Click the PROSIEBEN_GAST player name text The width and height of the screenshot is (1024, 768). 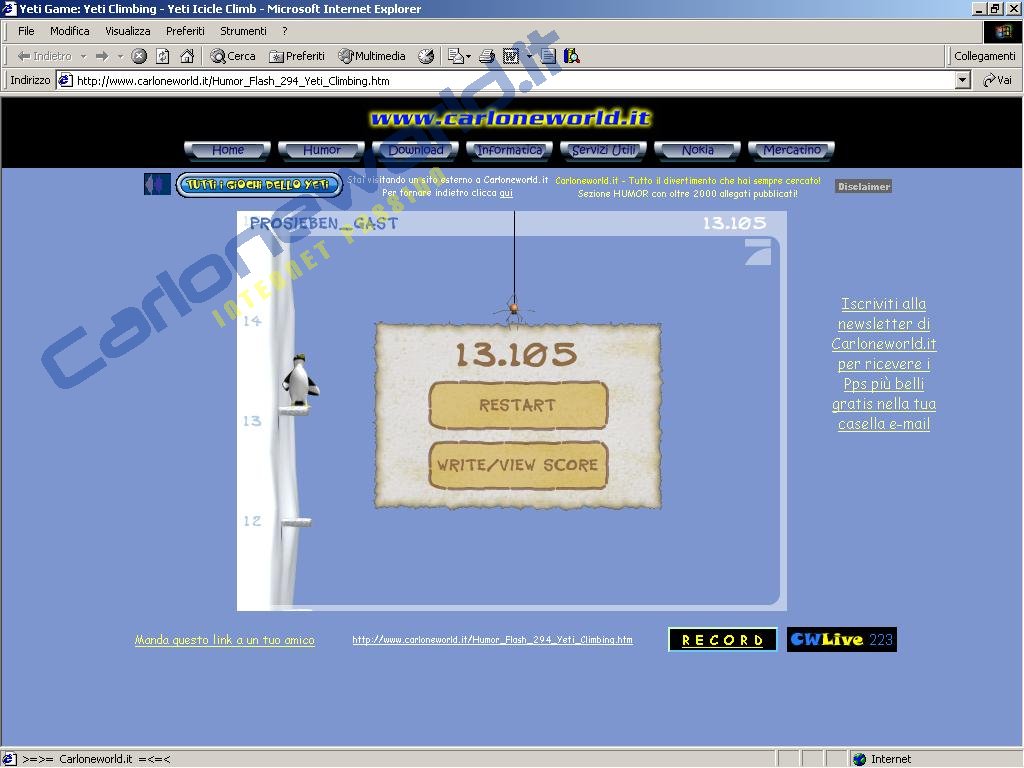pyautogui.click(x=324, y=223)
